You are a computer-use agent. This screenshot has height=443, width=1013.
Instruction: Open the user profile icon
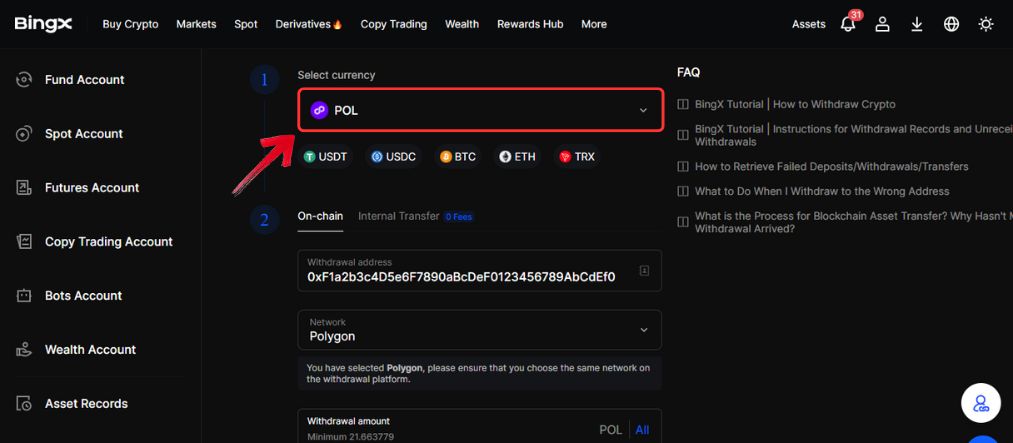click(882, 25)
